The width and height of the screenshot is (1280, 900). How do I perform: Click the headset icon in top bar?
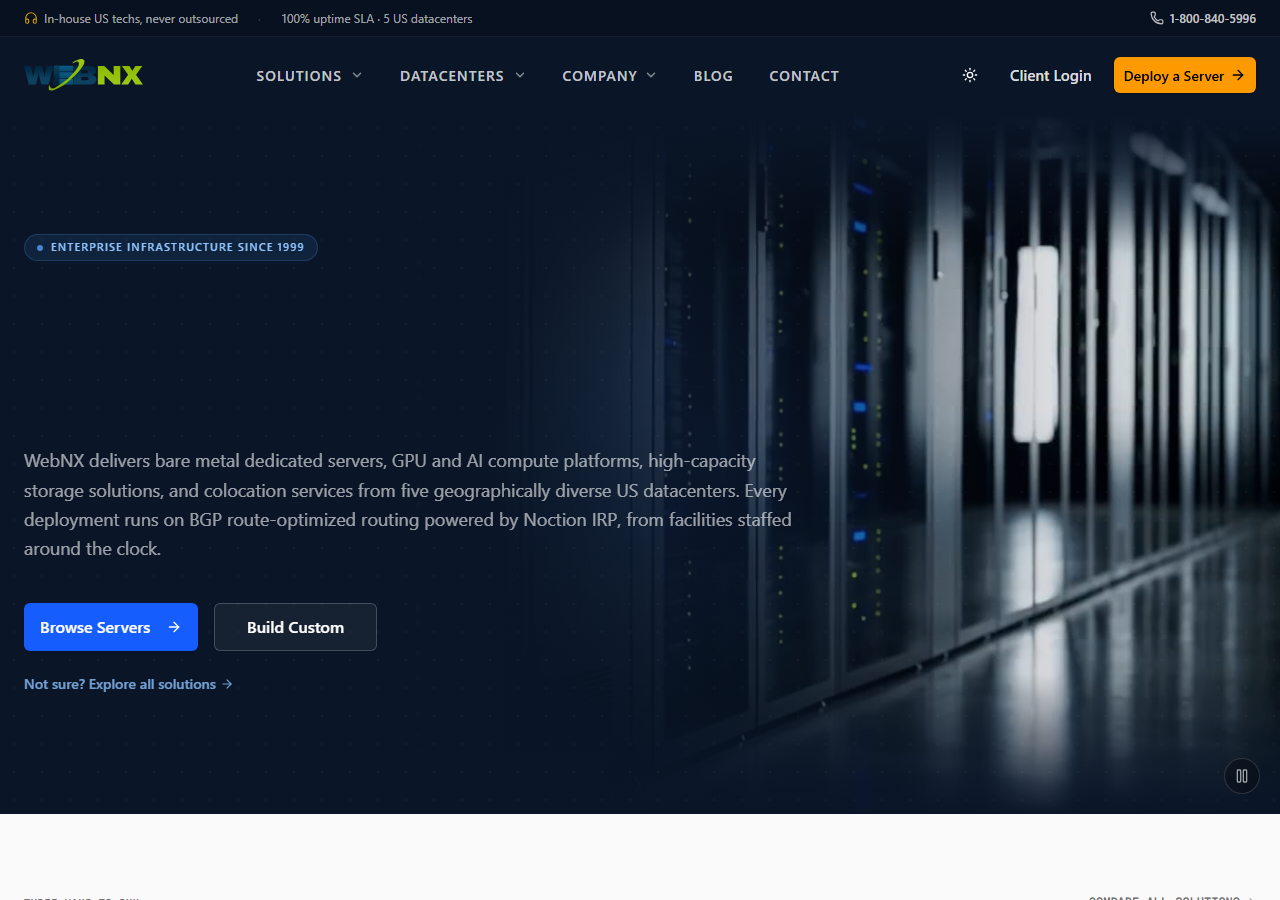click(x=31, y=19)
